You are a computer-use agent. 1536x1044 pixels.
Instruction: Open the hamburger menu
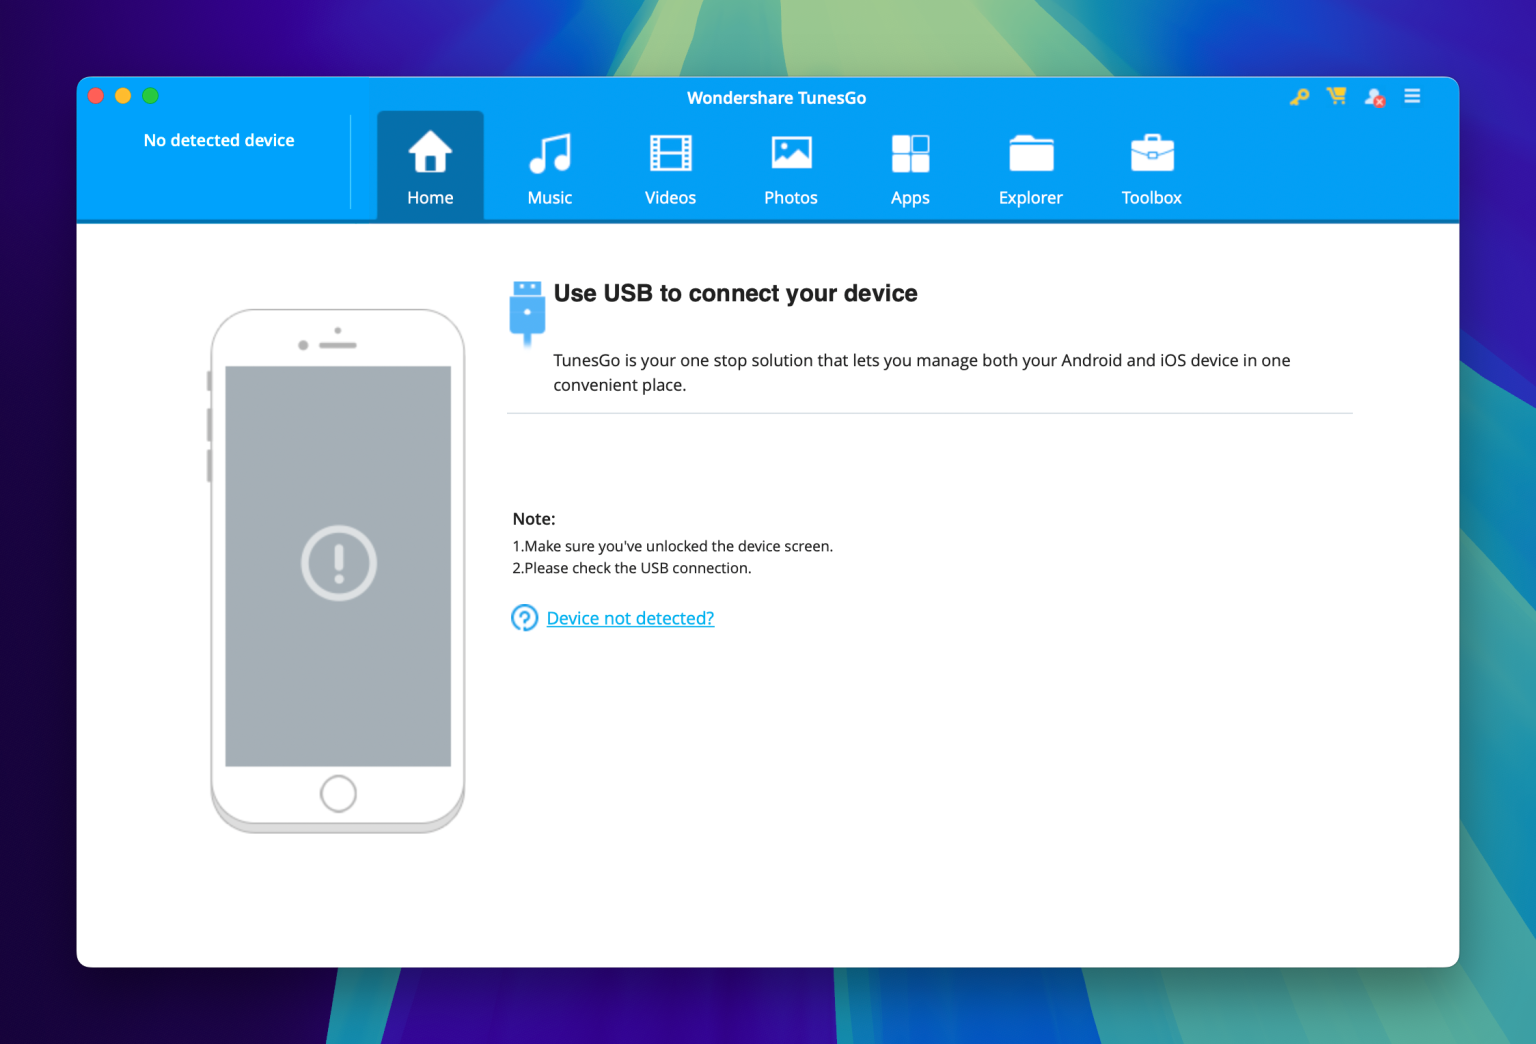pyautogui.click(x=1412, y=96)
